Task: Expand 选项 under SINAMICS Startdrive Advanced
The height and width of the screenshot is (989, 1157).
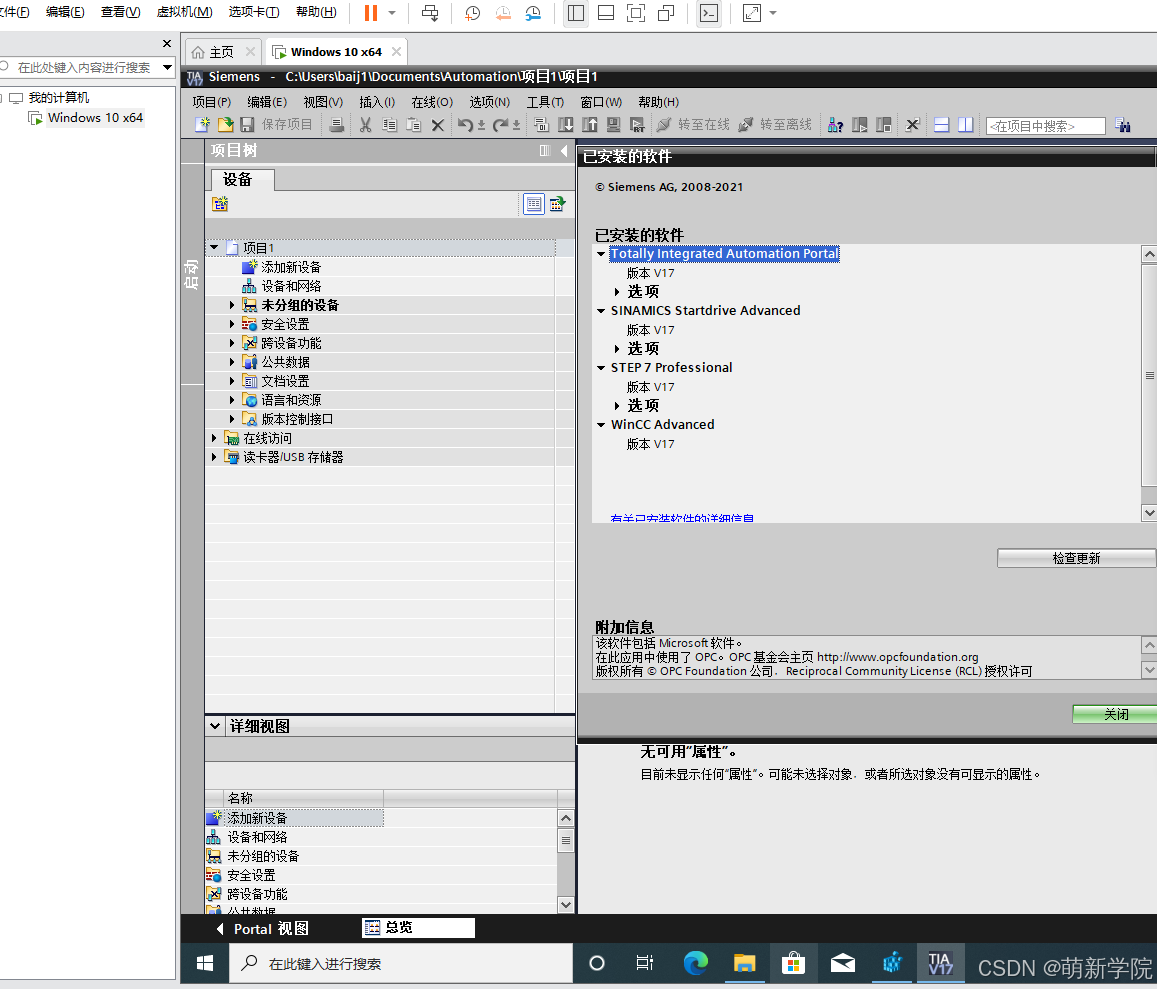Action: tap(617, 348)
